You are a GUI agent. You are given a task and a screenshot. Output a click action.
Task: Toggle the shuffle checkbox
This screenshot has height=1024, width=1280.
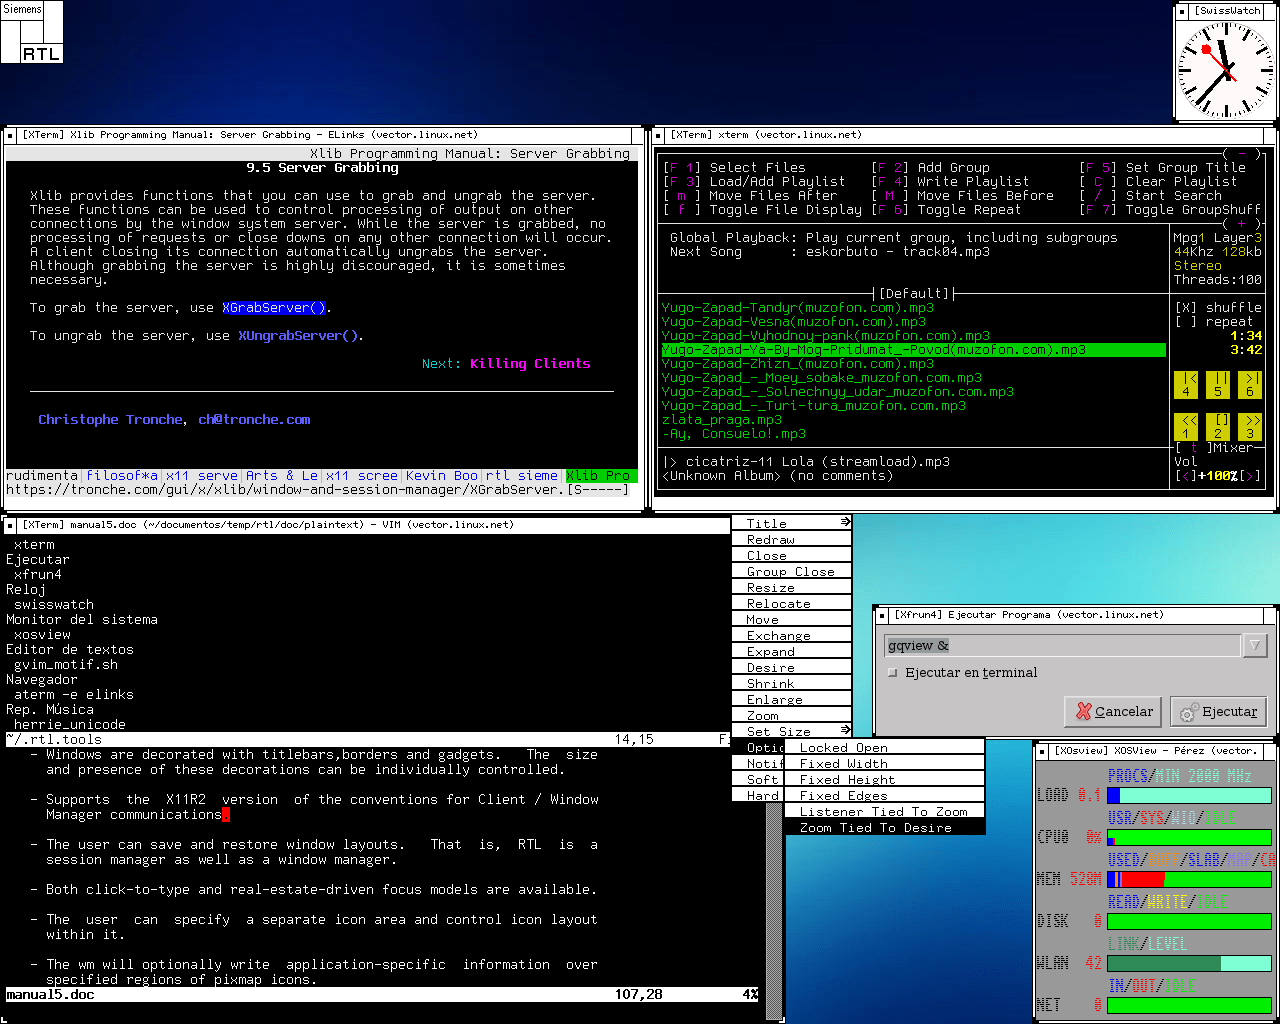click(x=1185, y=308)
